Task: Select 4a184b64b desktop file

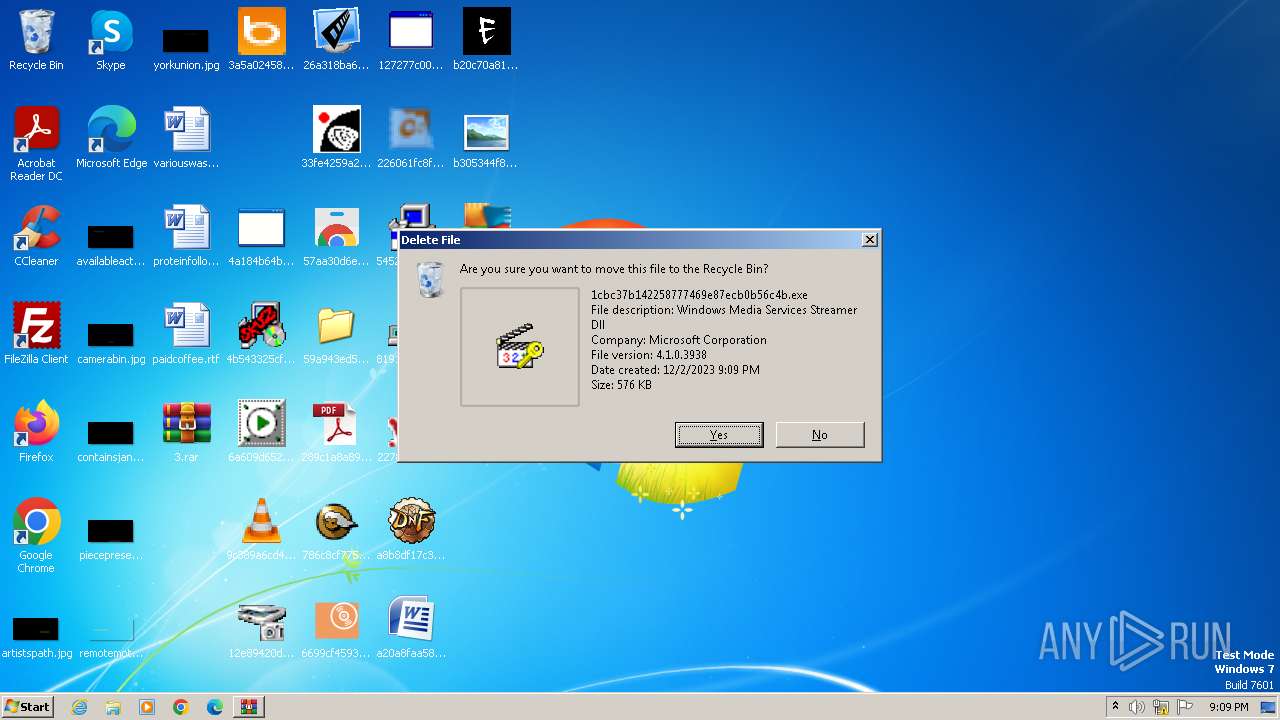Action: click(x=261, y=236)
